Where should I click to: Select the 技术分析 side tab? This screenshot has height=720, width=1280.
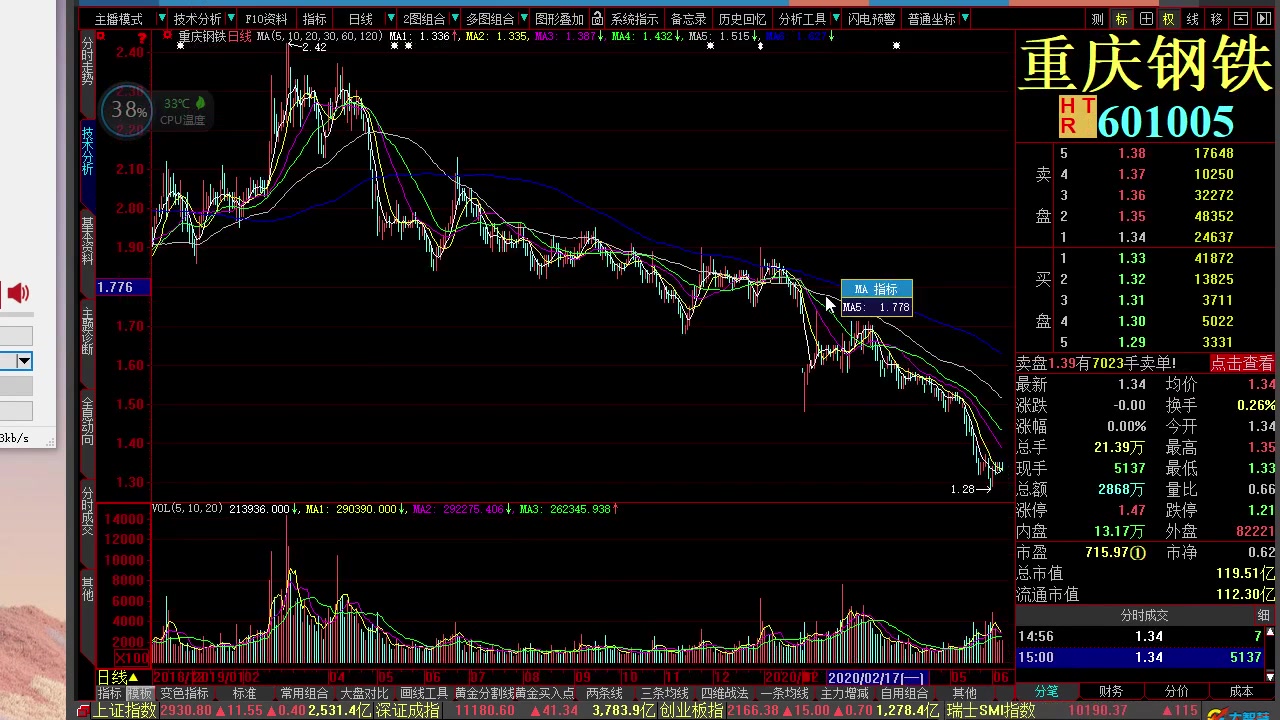[88, 150]
